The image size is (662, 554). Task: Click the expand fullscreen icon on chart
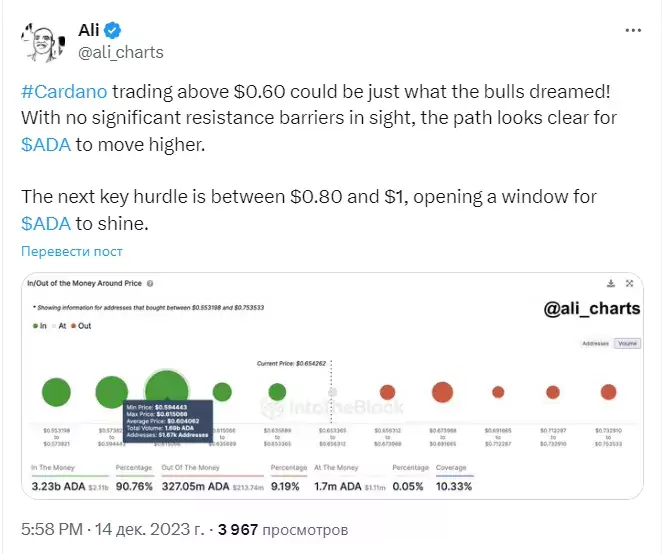pos(629,283)
